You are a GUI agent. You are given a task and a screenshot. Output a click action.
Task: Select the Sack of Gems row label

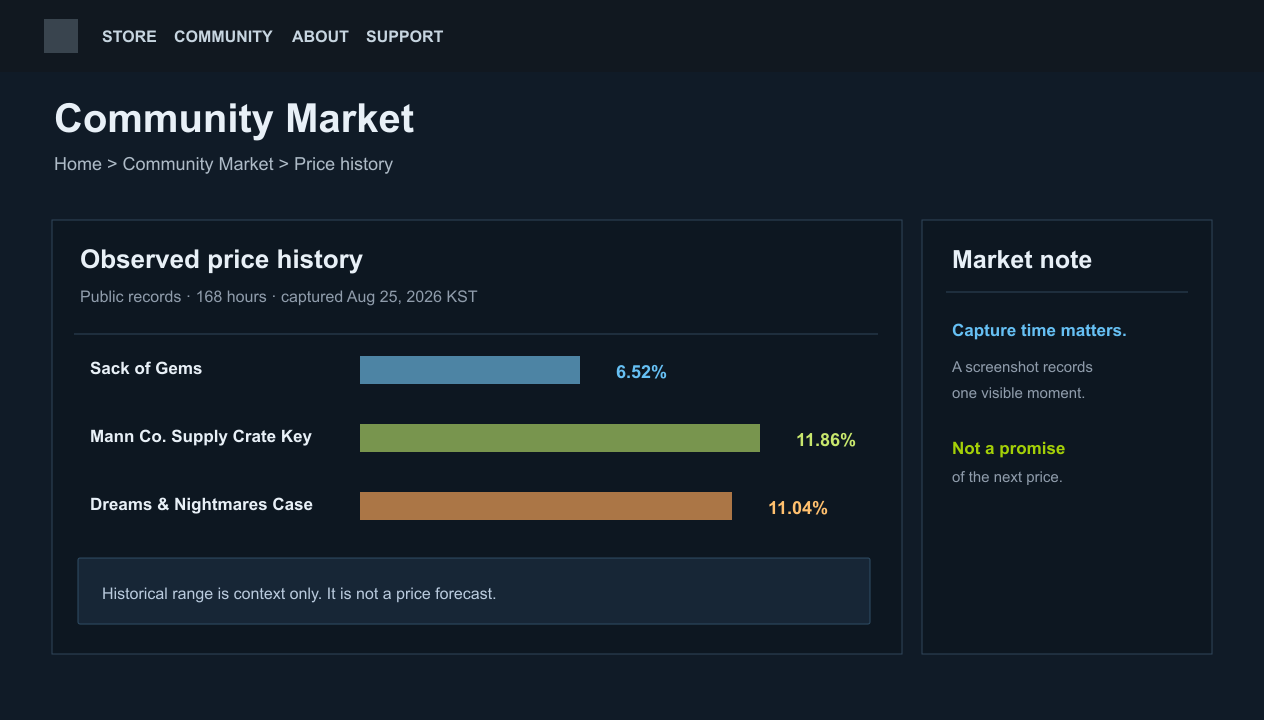[x=146, y=368]
